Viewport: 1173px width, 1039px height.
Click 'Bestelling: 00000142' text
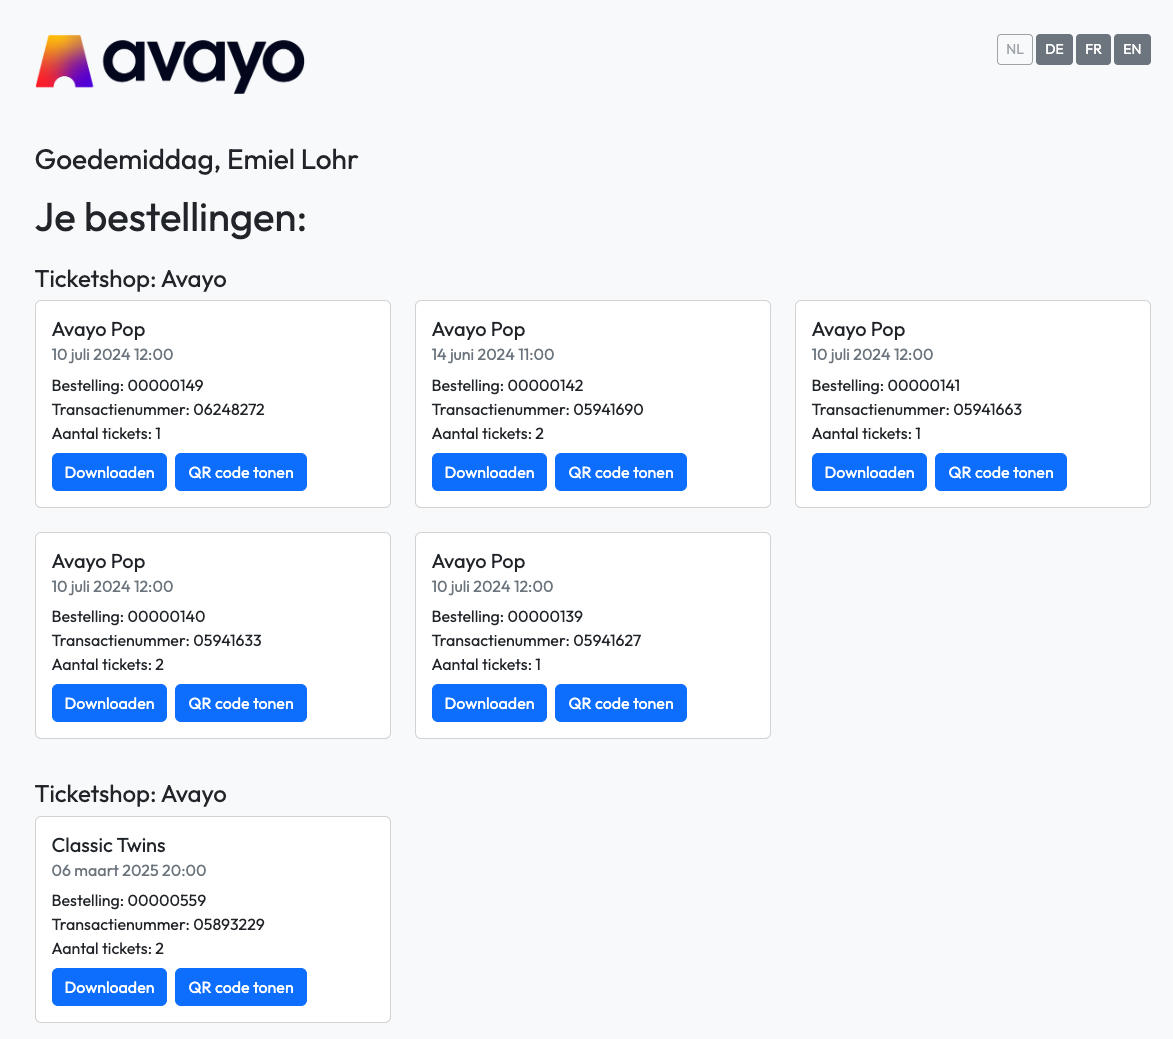click(x=507, y=385)
